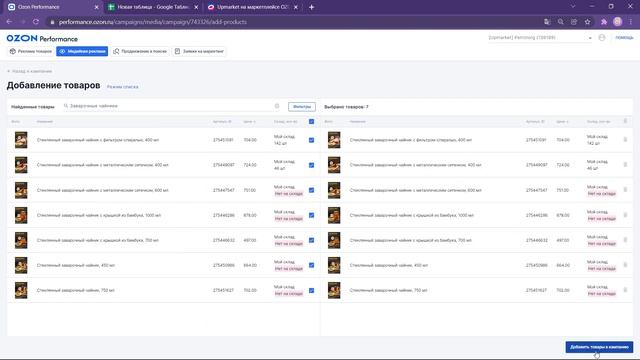
Task: Delete selected teapot с металлическим ситечком 600 мл
Action: pyautogui.click(x=625, y=190)
